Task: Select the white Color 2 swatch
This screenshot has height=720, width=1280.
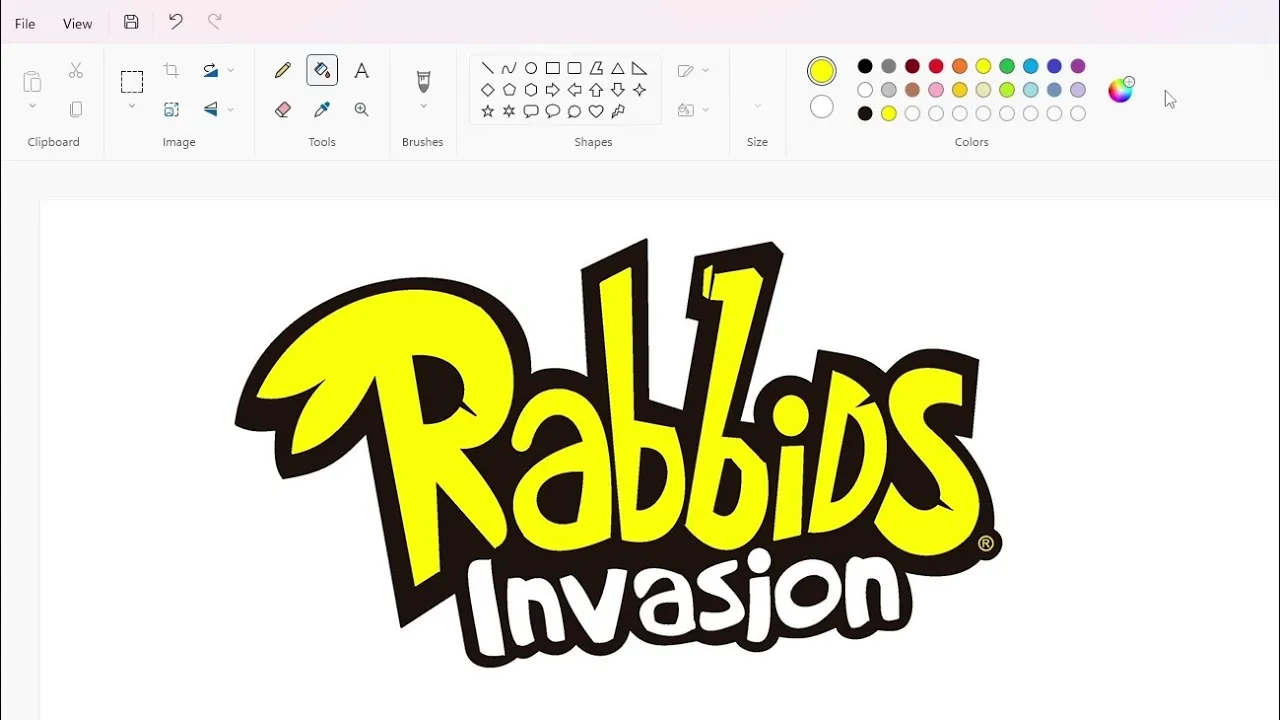Action: coord(822,107)
